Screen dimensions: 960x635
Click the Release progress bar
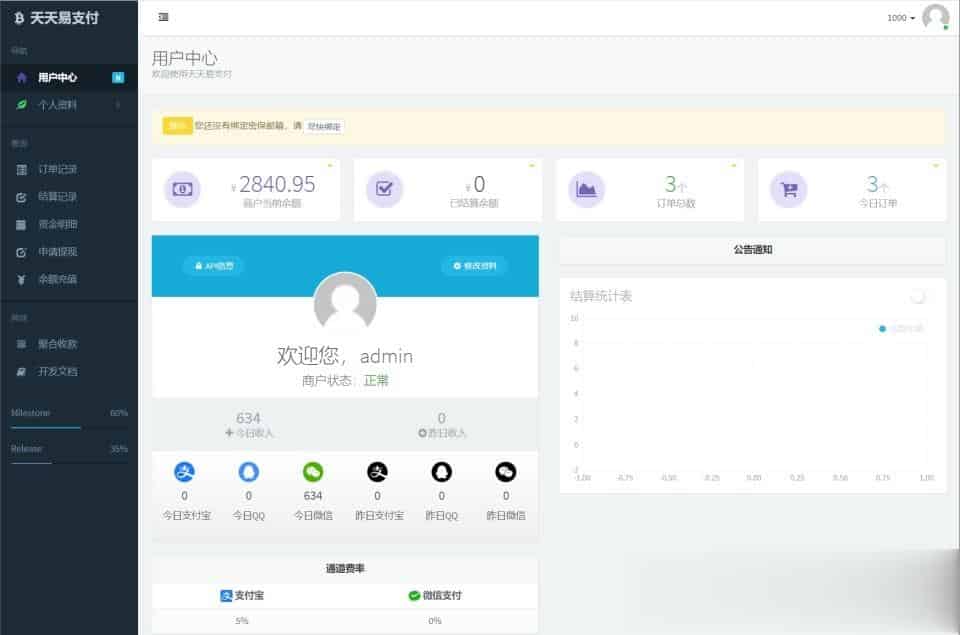[x=69, y=463]
